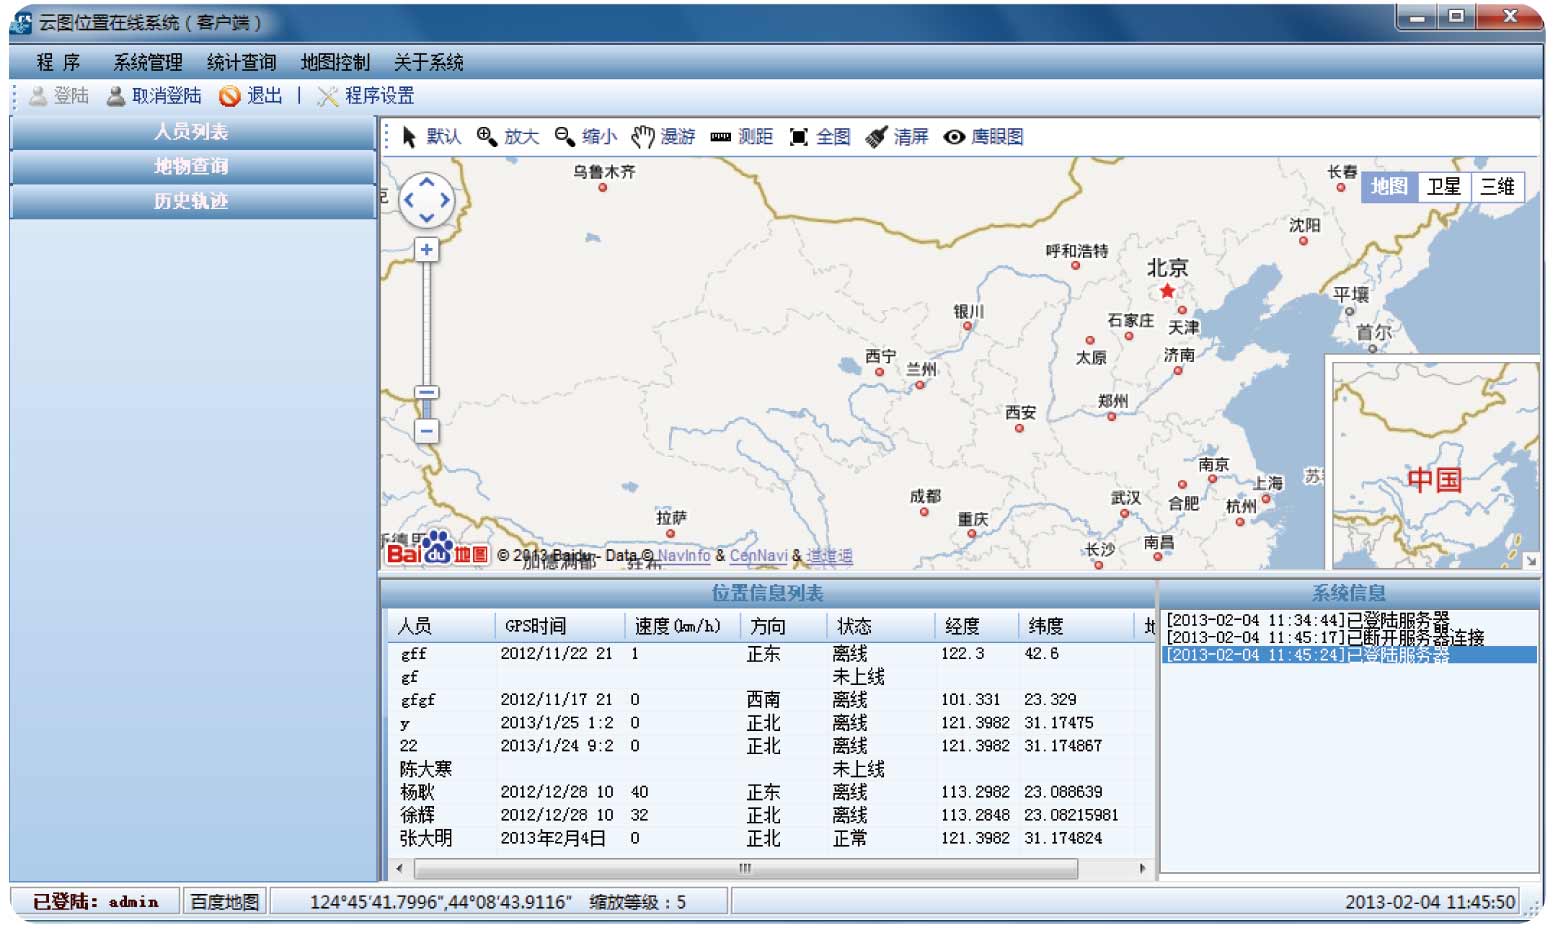This screenshot has width=1553, height=929.
Task: Click the plus button on map zoom control
Action: [426, 250]
